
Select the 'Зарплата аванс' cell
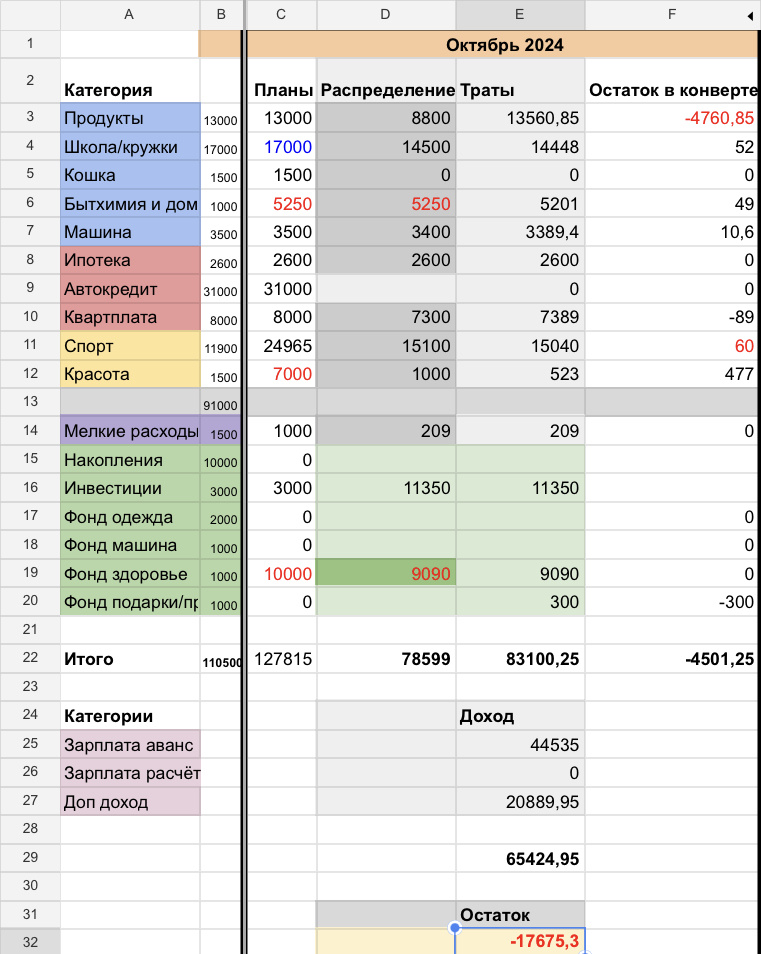[130, 744]
